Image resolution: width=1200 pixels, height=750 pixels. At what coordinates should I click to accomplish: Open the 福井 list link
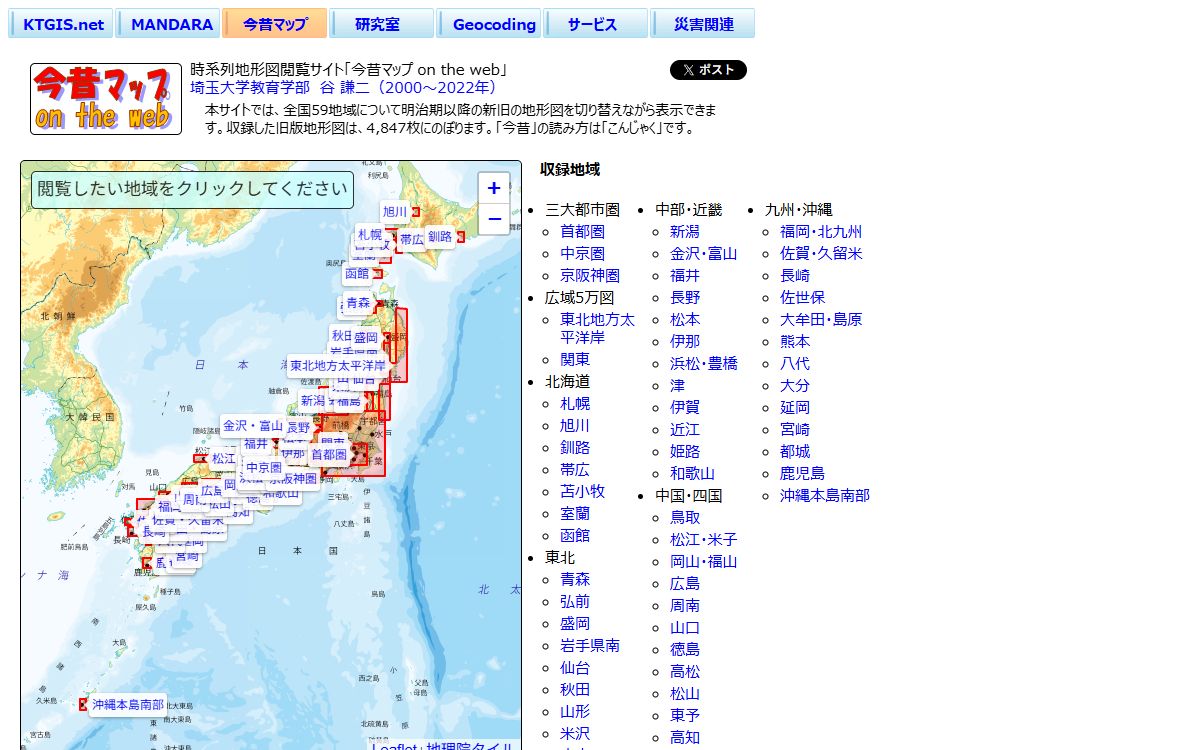click(x=685, y=275)
